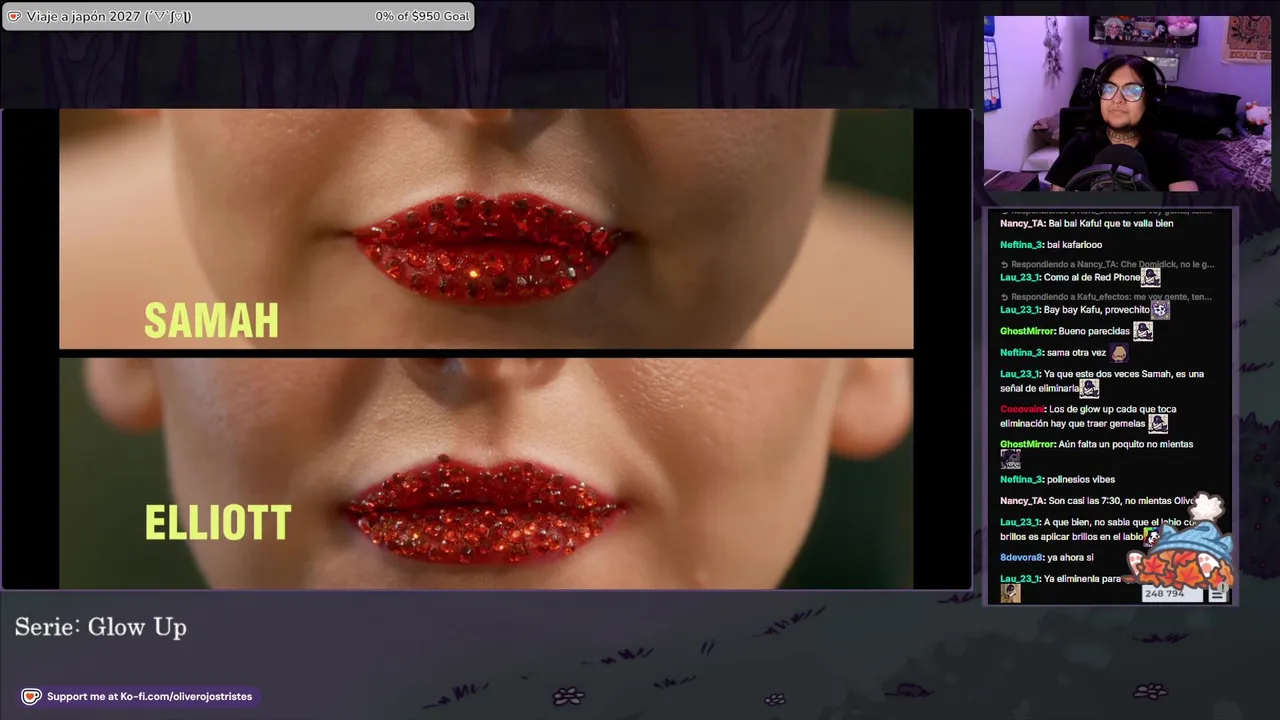Click 'Son casi las 7:30' message text

tap(1120, 500)
